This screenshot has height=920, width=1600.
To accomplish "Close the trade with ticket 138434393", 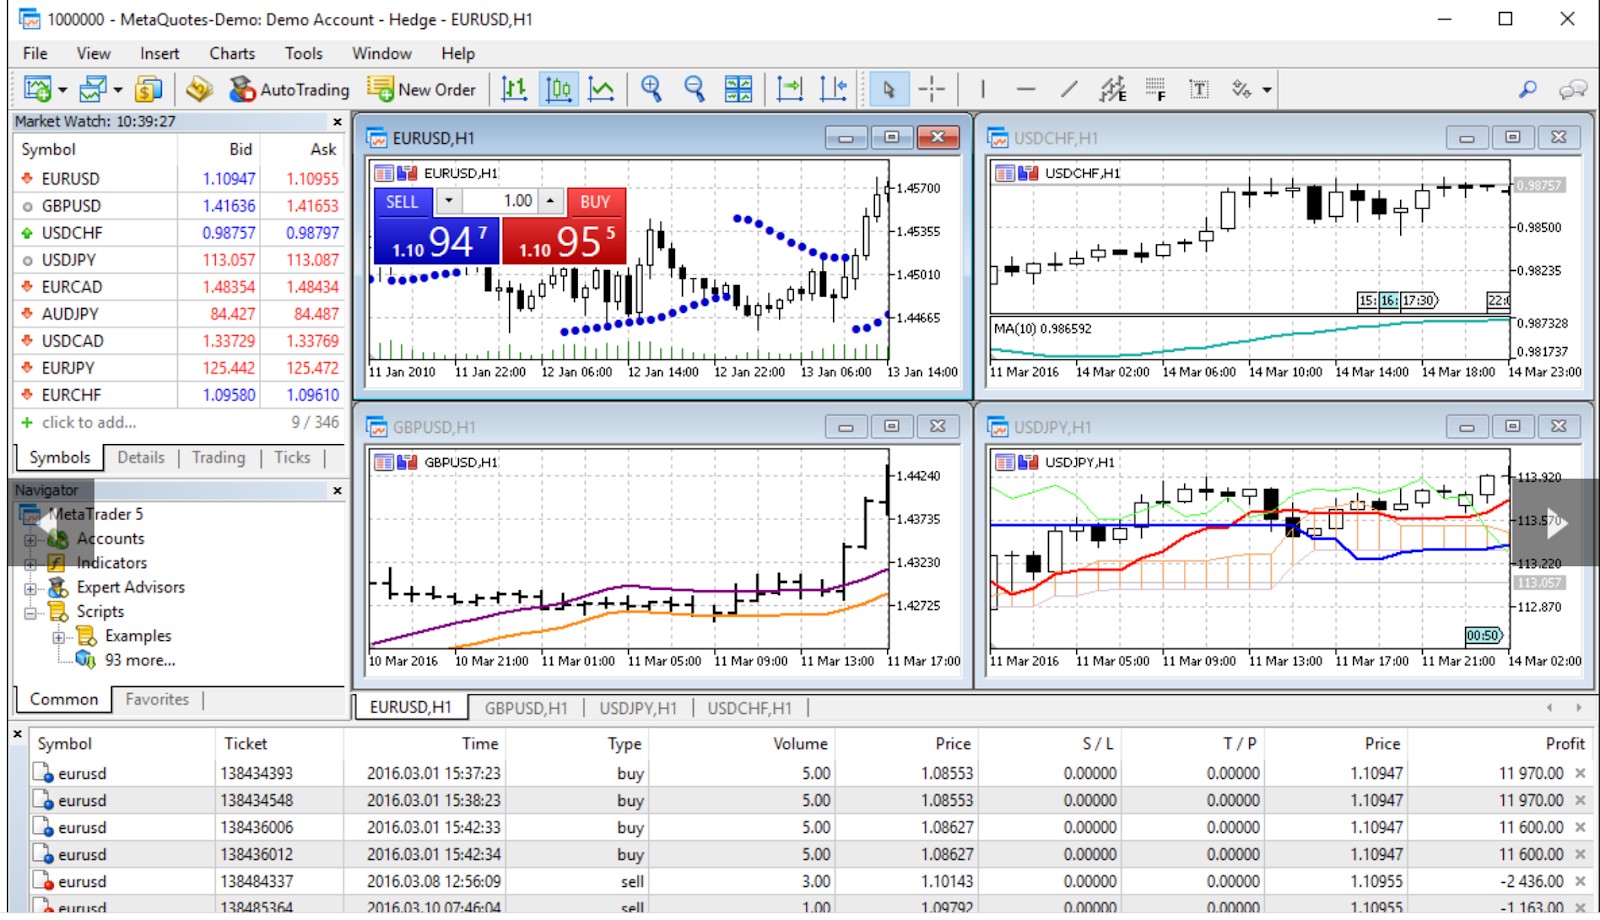I will point(1580,774).
